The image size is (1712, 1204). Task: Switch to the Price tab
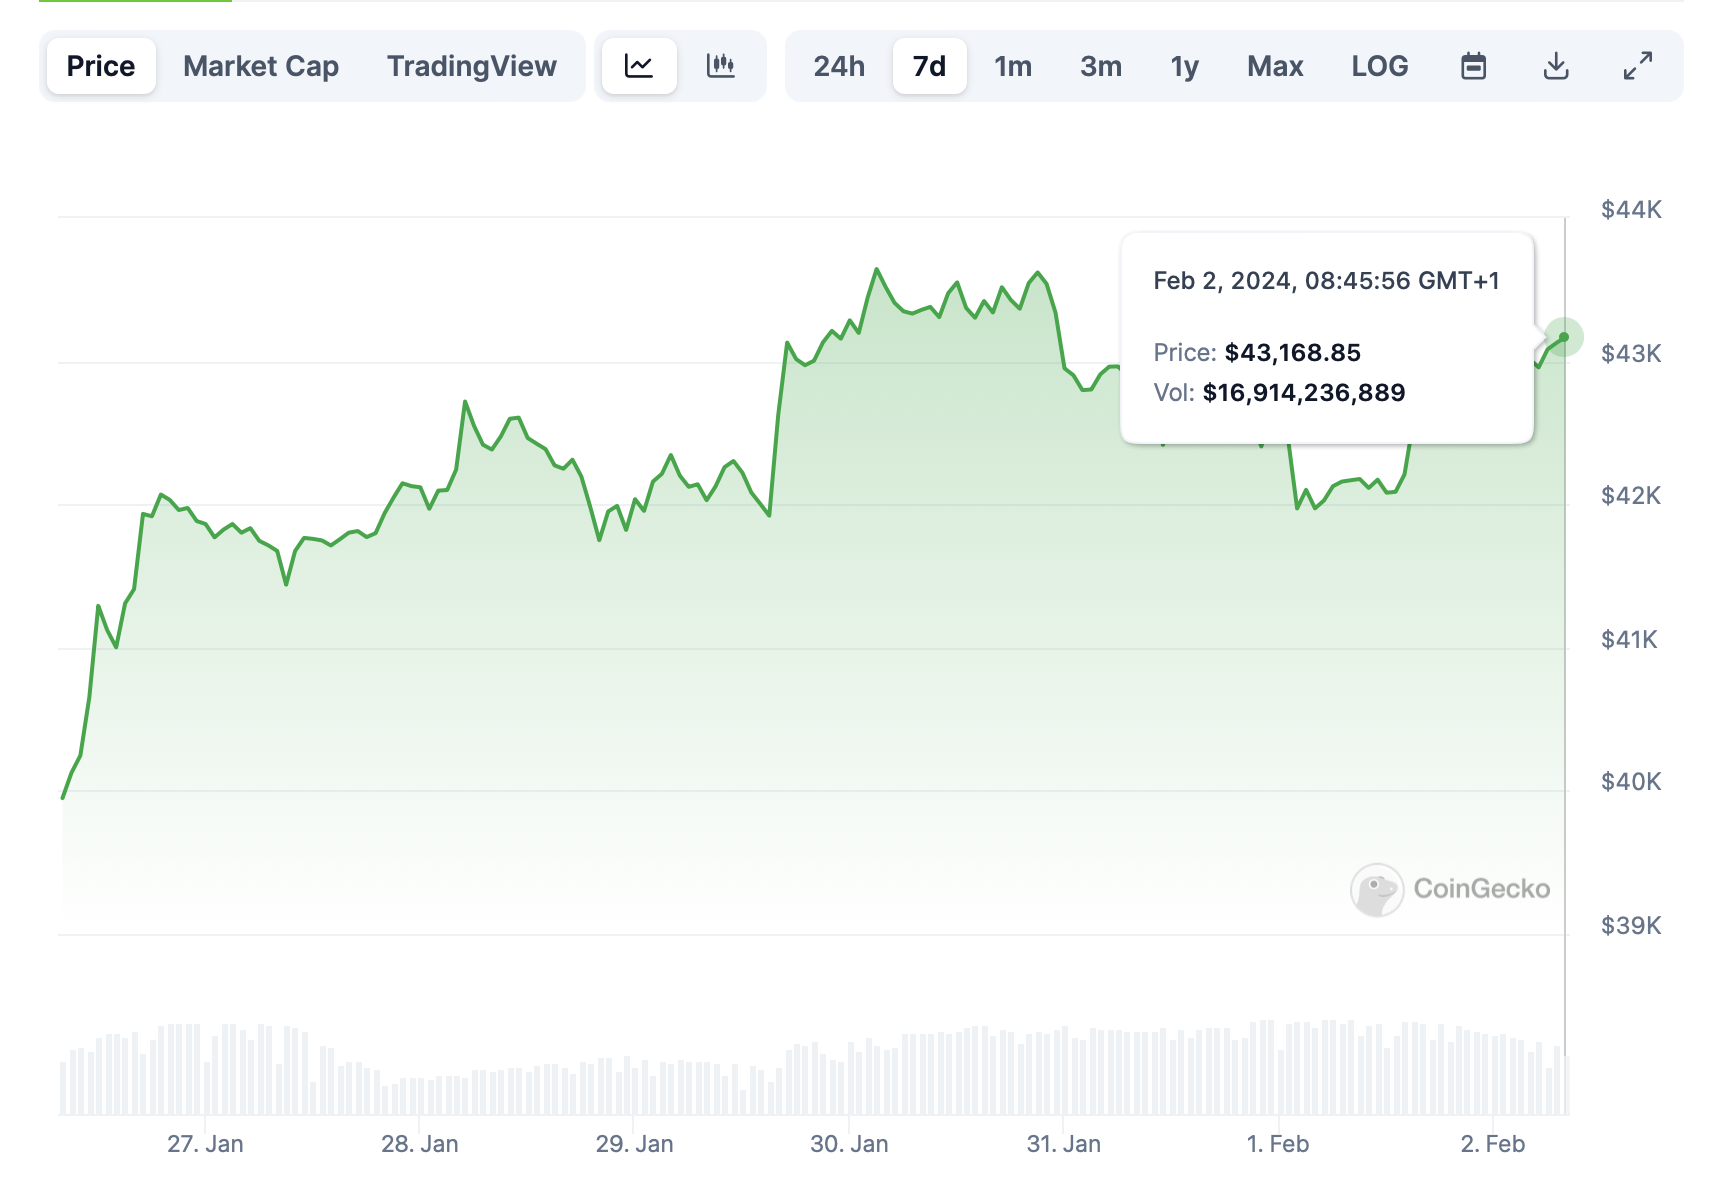tap(101, 66)
